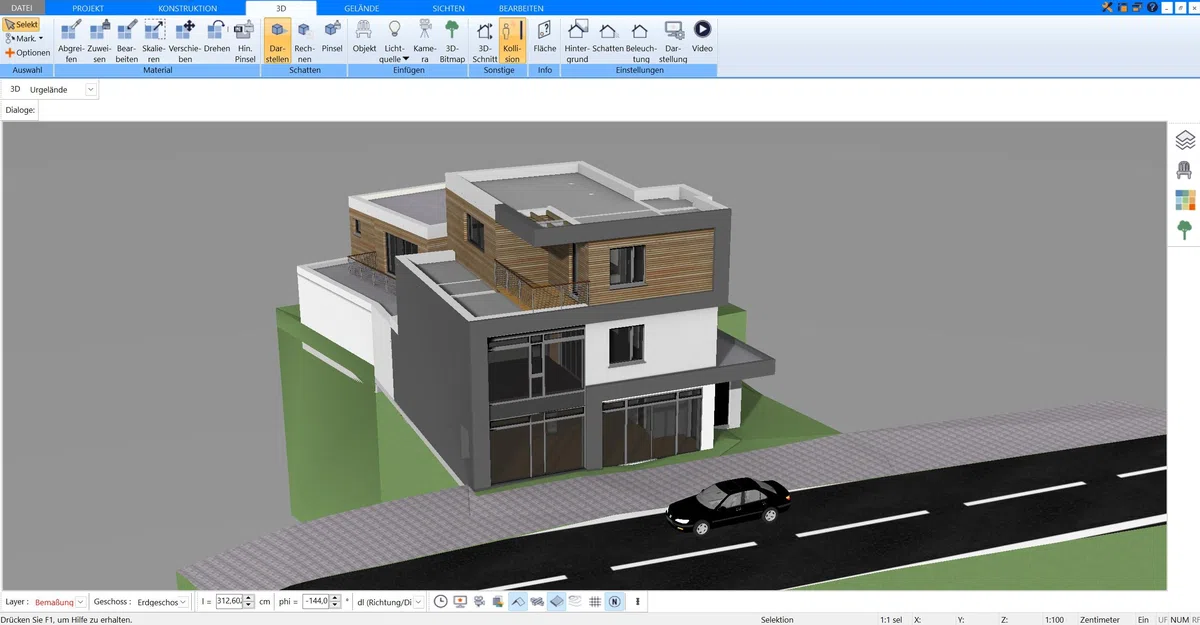Open the plants tree icon in the sidebar
Image resolution: width=1200 pixels, height=625 pixels.
pos(1185,230)
